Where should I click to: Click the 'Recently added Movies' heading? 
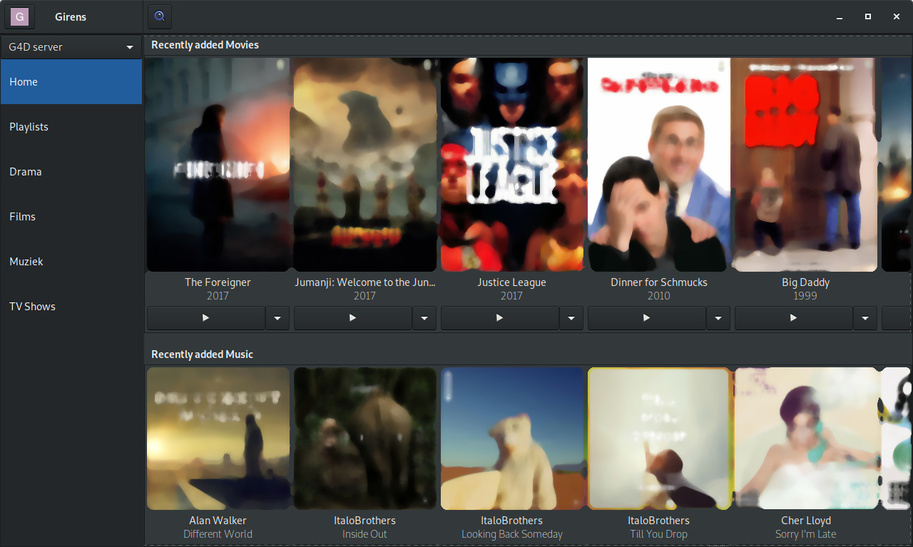[205, 45]
